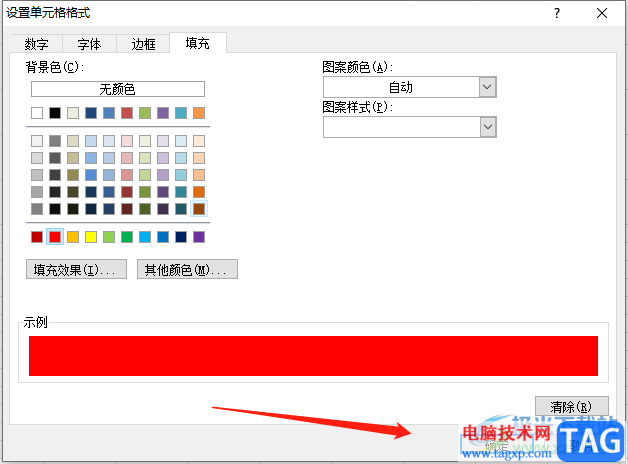Screen dimensions: 628x464
Task: Pick the black swatch in top row
Action: coord(55,113)
